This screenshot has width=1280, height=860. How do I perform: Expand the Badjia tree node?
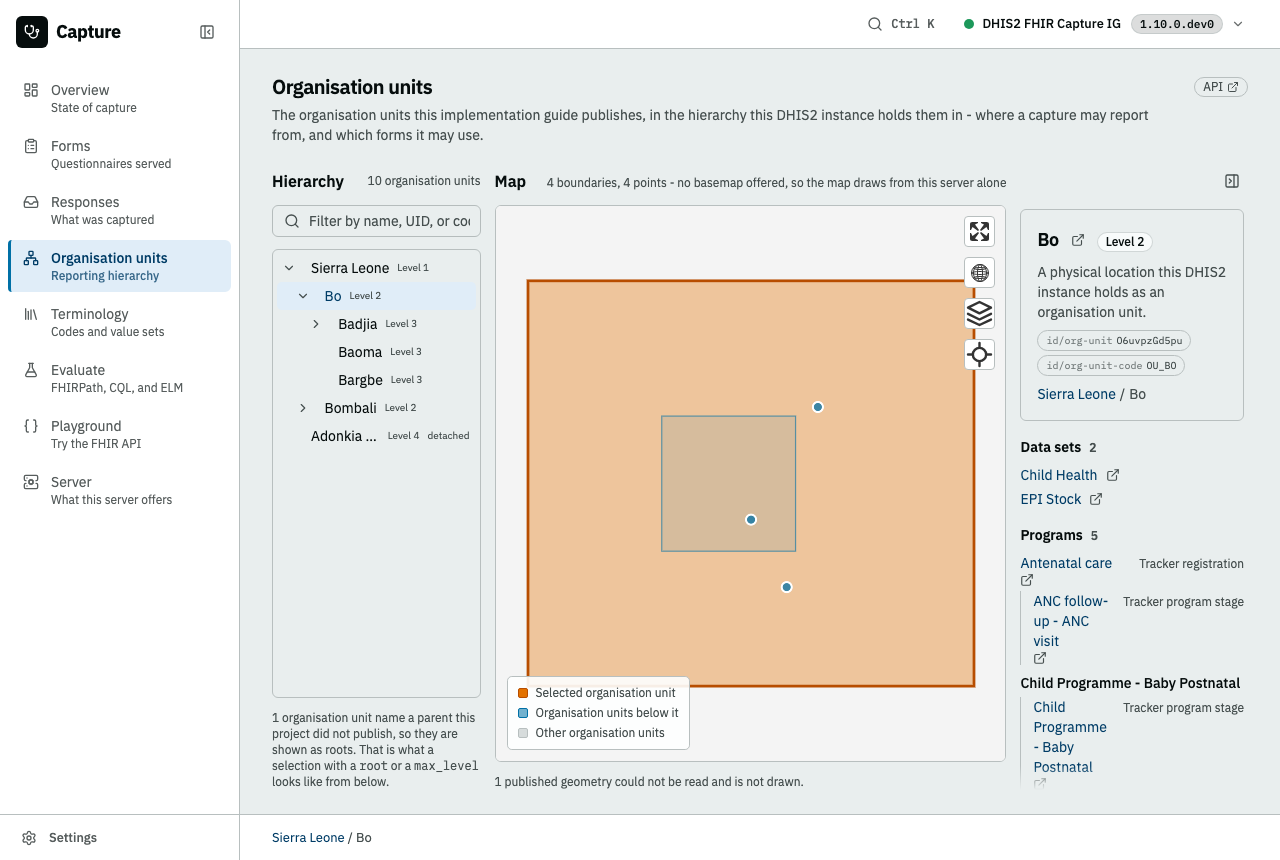point(316,324)
